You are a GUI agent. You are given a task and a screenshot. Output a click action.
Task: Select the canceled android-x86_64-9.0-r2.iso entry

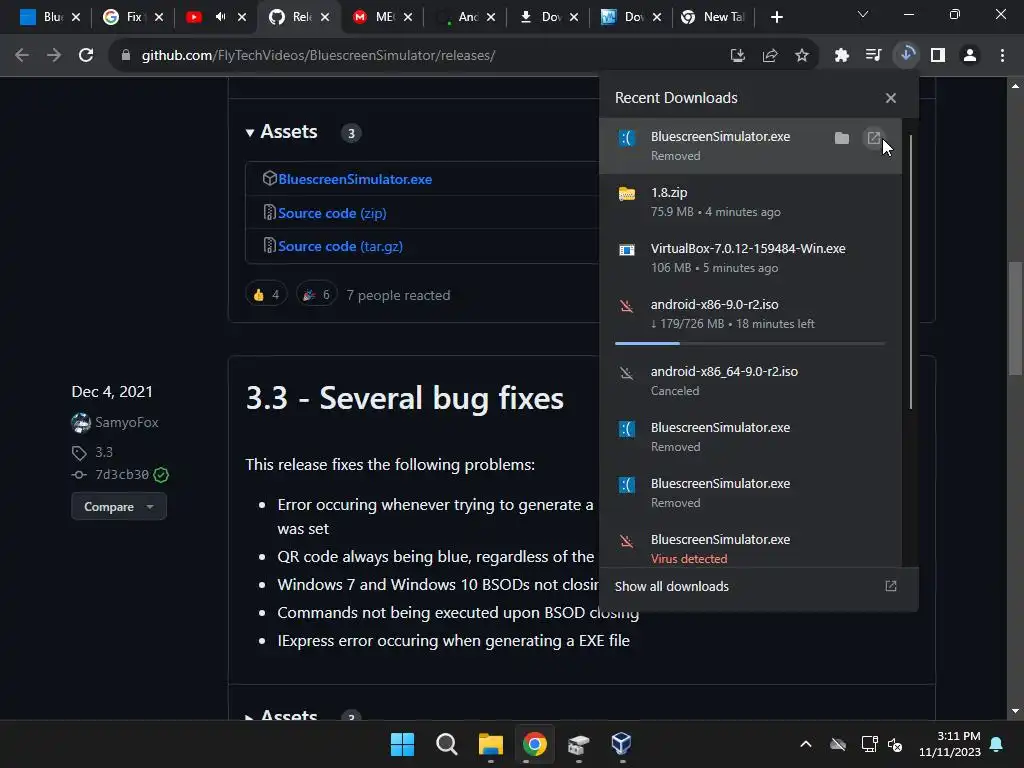(x=750, y=381)
